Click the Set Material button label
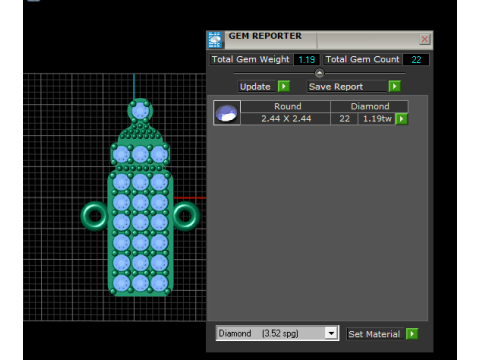480x360 pixels. coord(374,334)
